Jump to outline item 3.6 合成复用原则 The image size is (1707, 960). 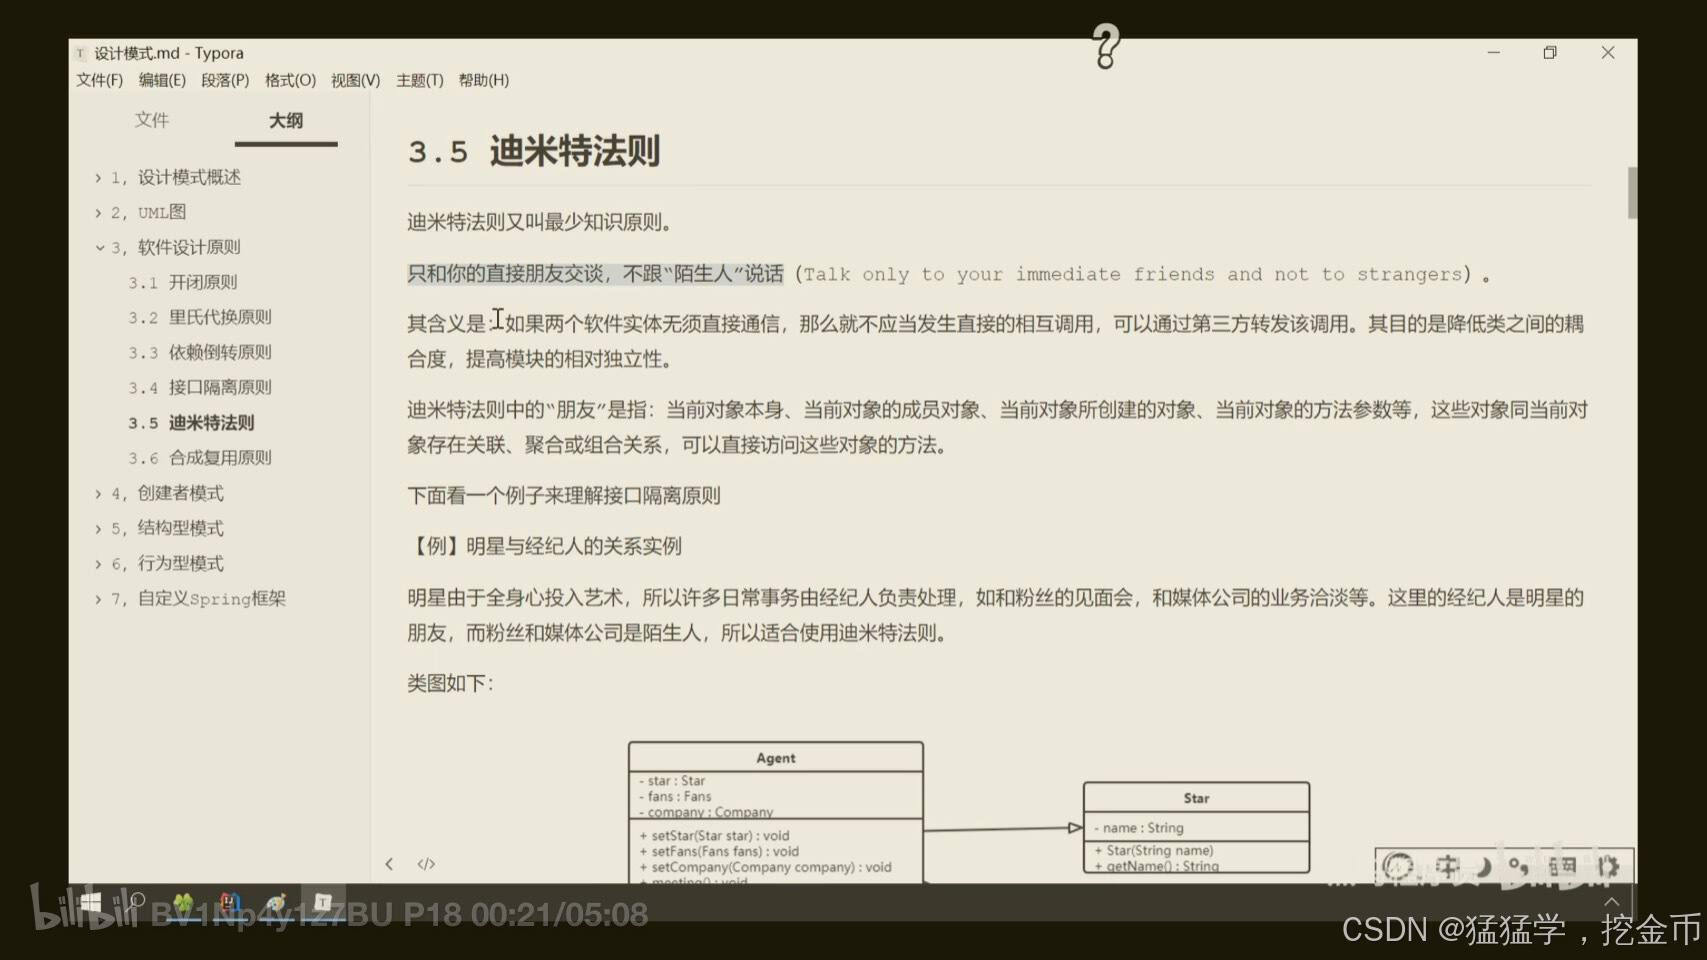pyautogui.click(x=199, y=458)
